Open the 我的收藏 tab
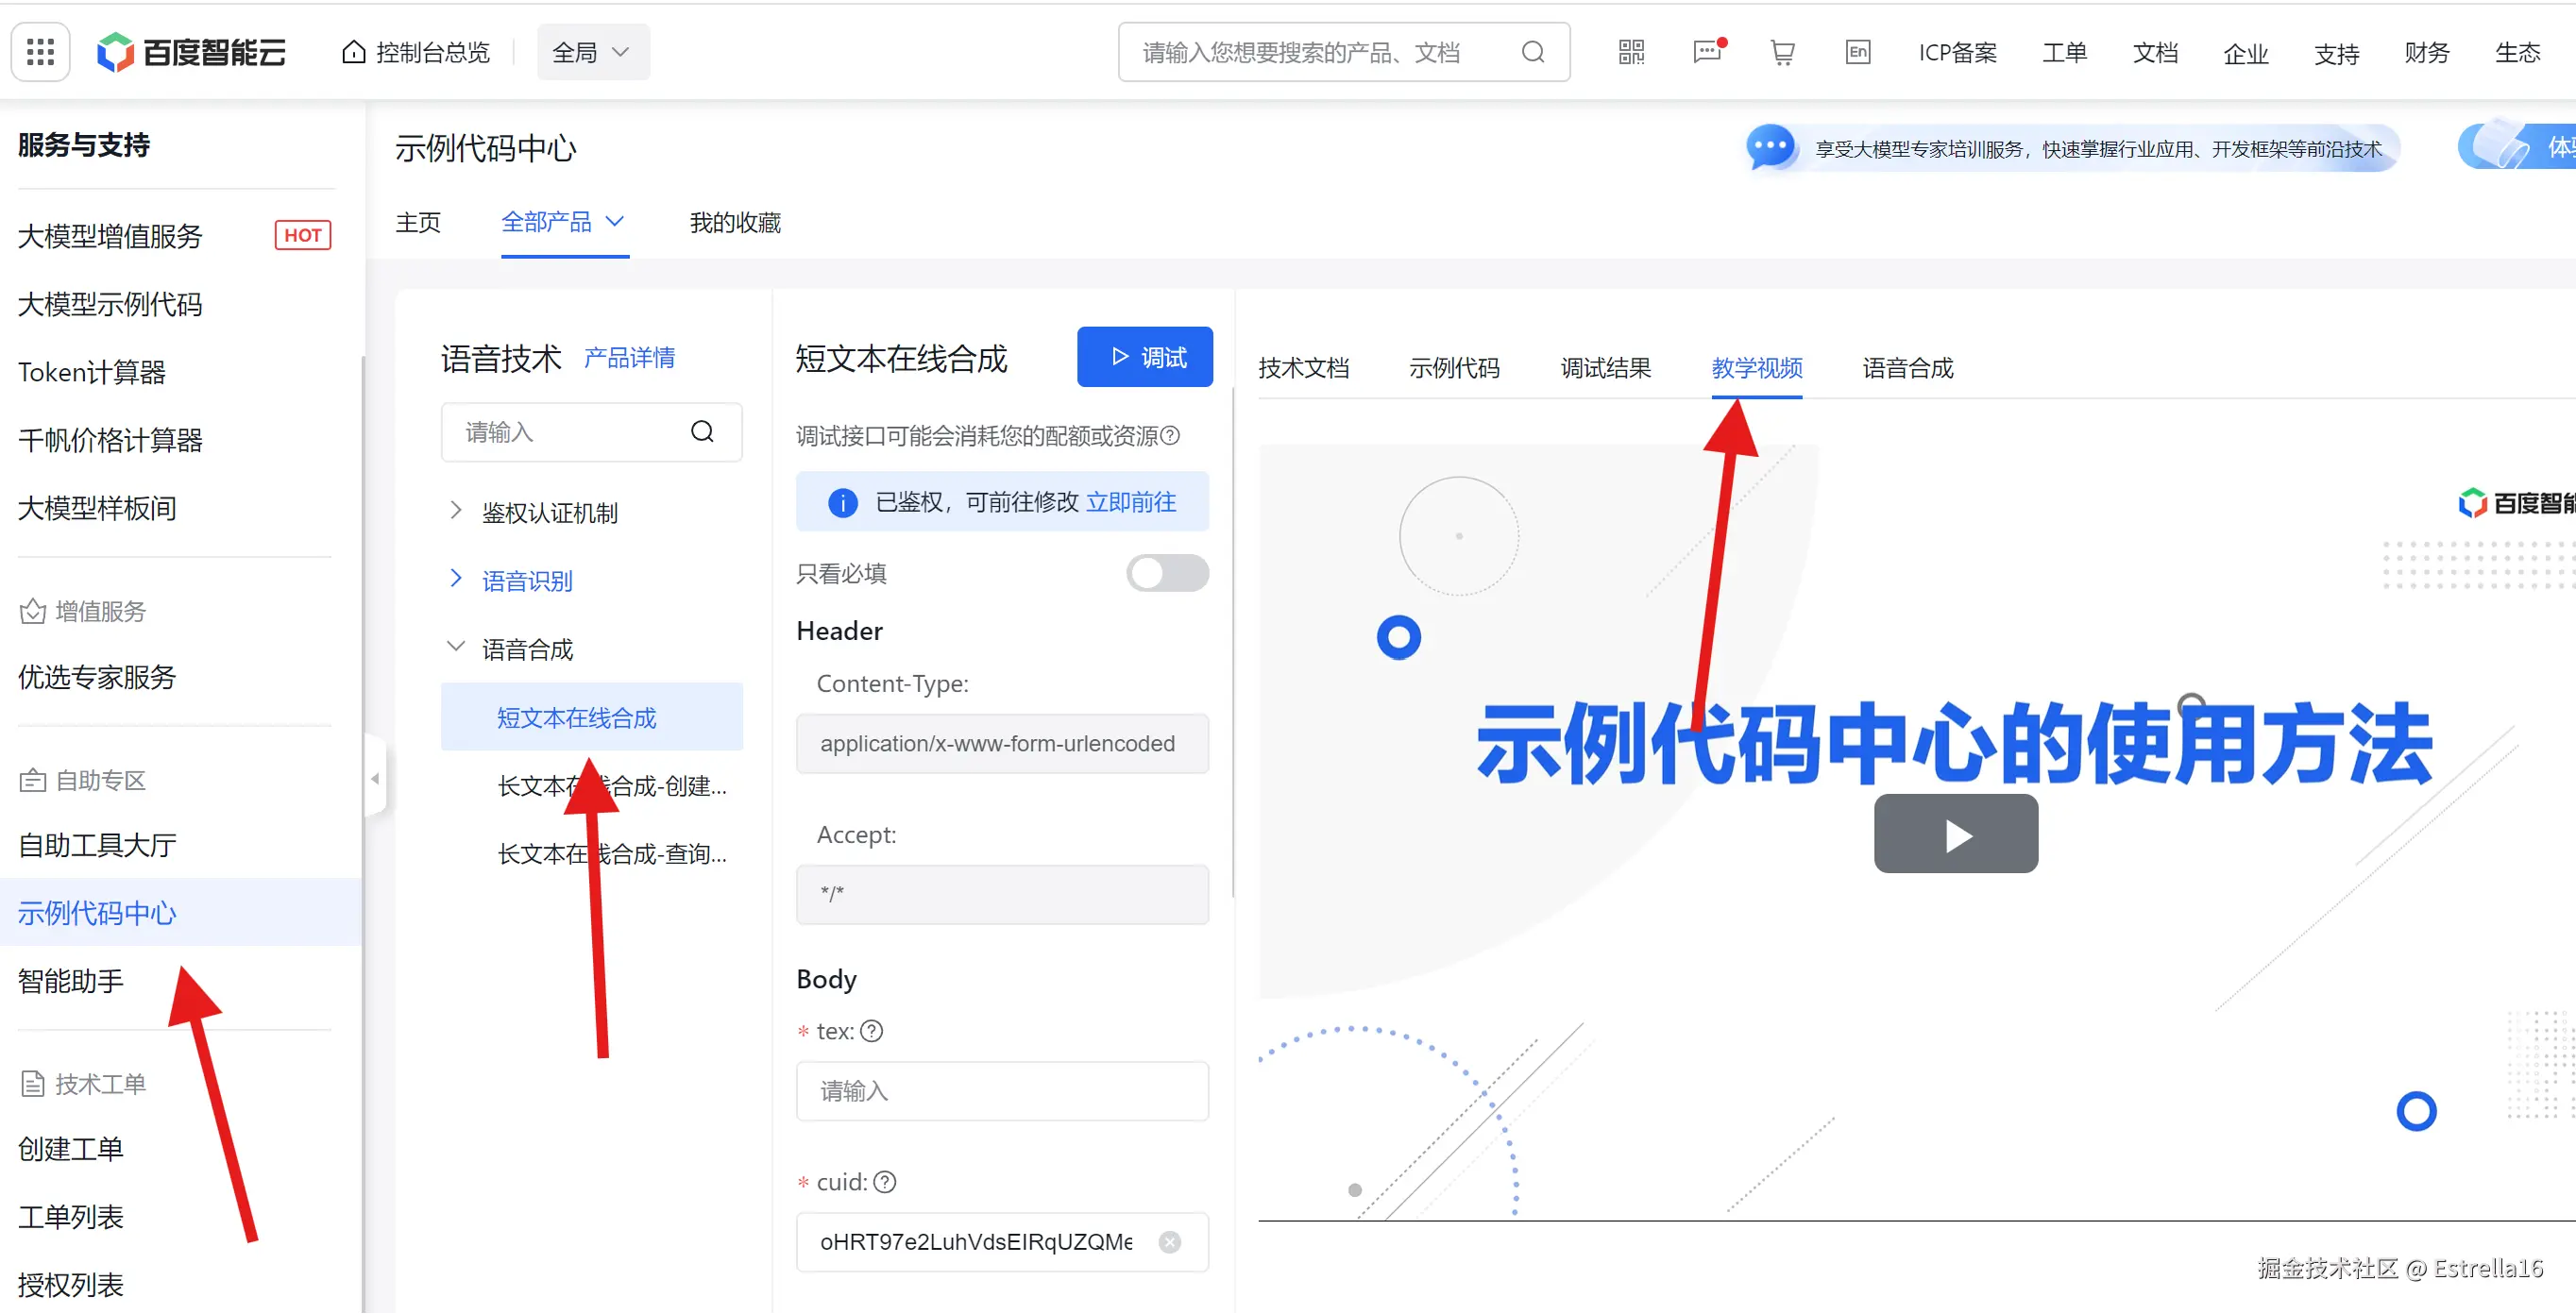Screen dimensions: 2576x1314 (x=735, y=222)
